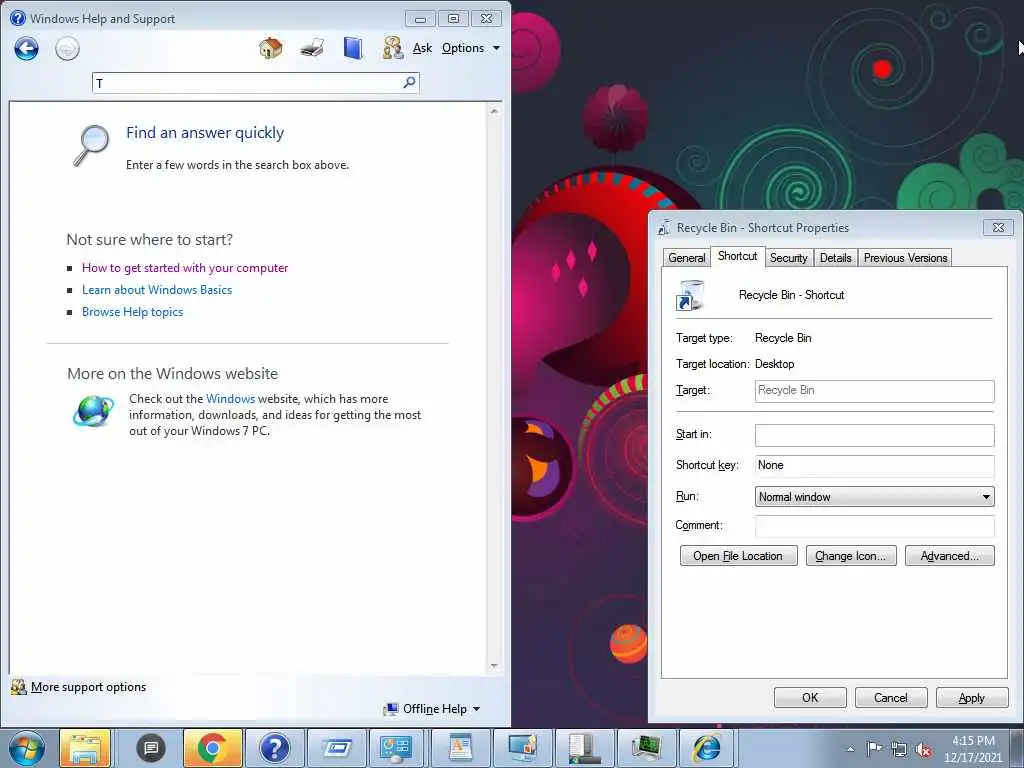
Task: Click the large magnifying glass graphic
Action: (90, 145)
